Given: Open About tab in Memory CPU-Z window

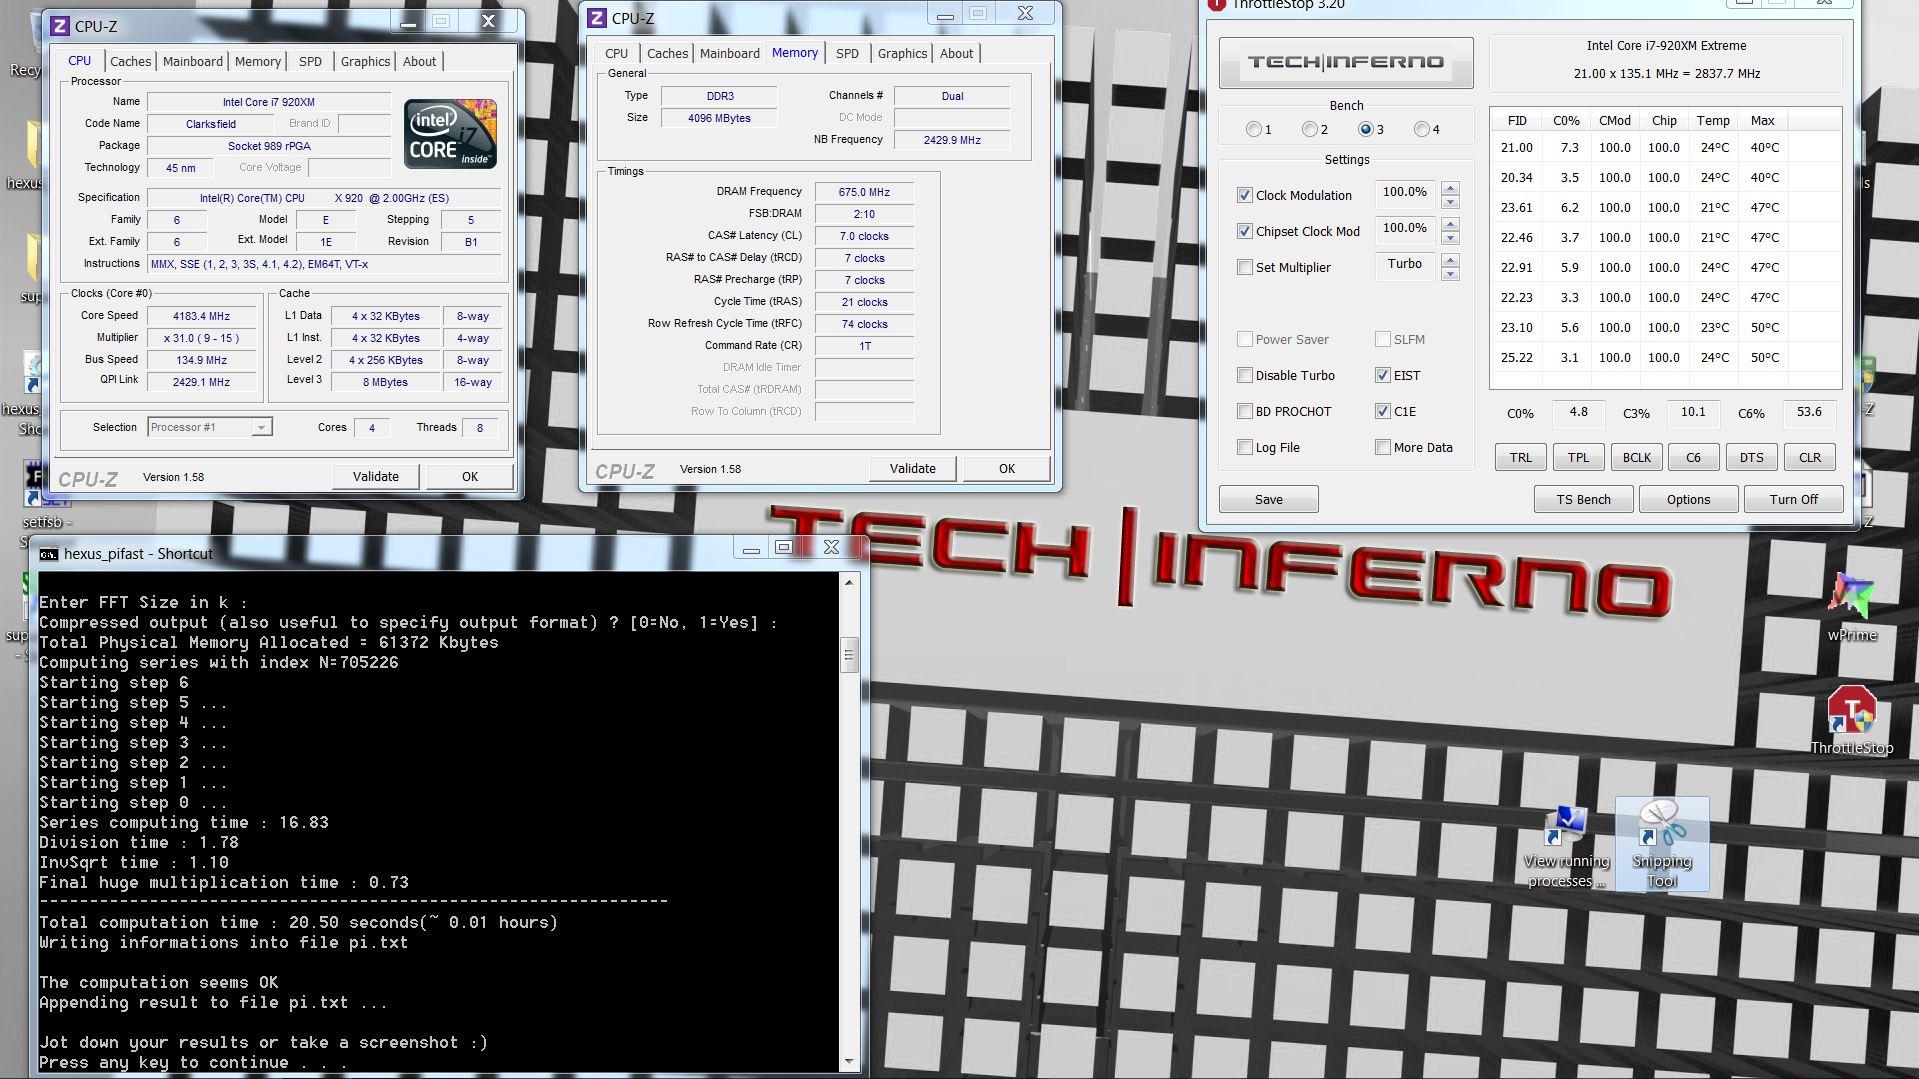Looking at the screenshot, I should (x=956, y=53).
